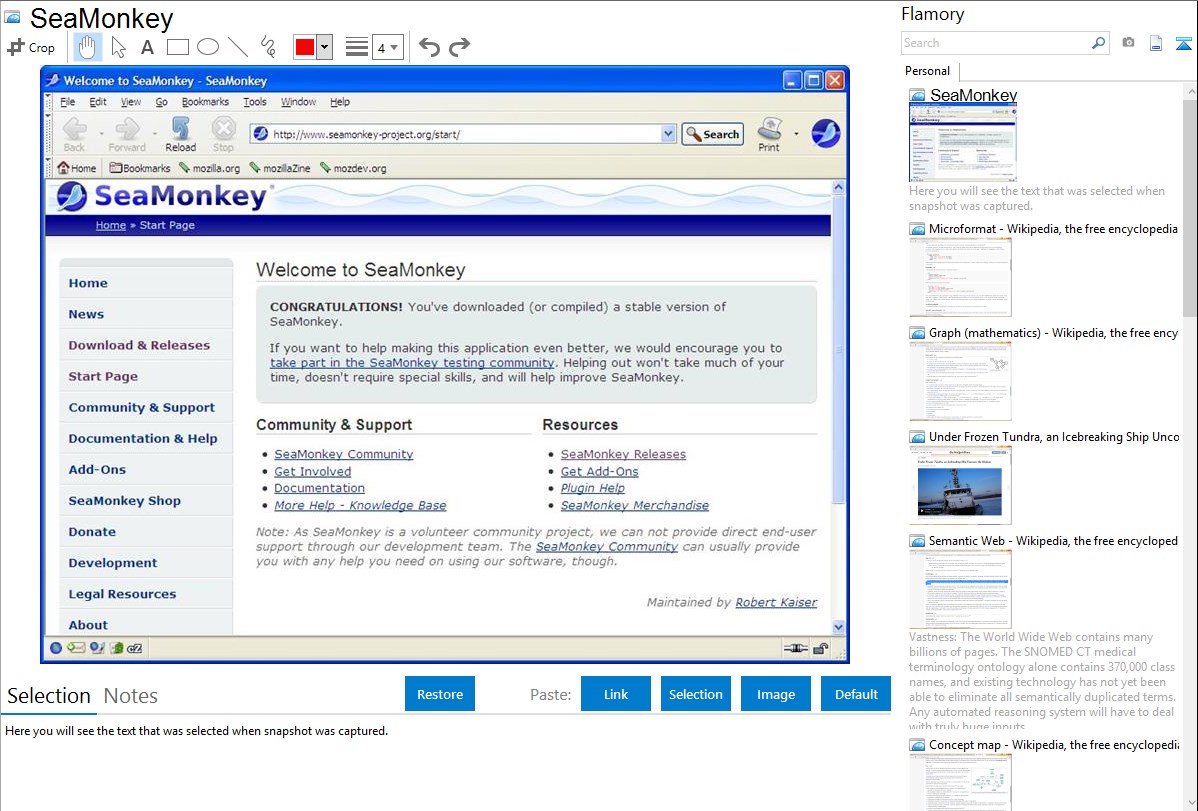Image resolution: width=1198 pixels, height=811 pixels.
Task: Switch to the Notes tab
Action: (x=131, y=696)
